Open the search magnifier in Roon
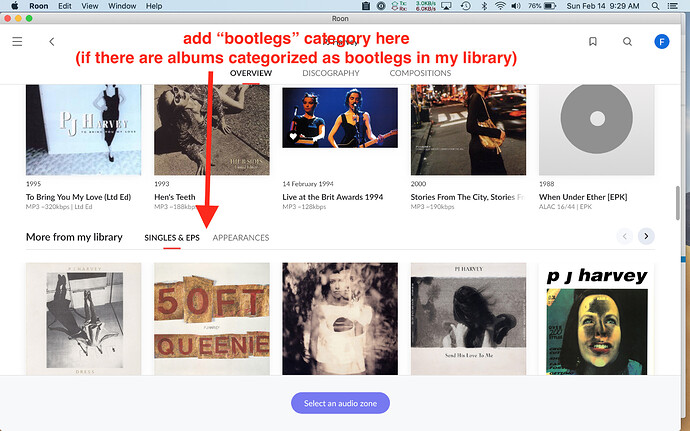This screenshot has height=431, width=690. point(628,41)
